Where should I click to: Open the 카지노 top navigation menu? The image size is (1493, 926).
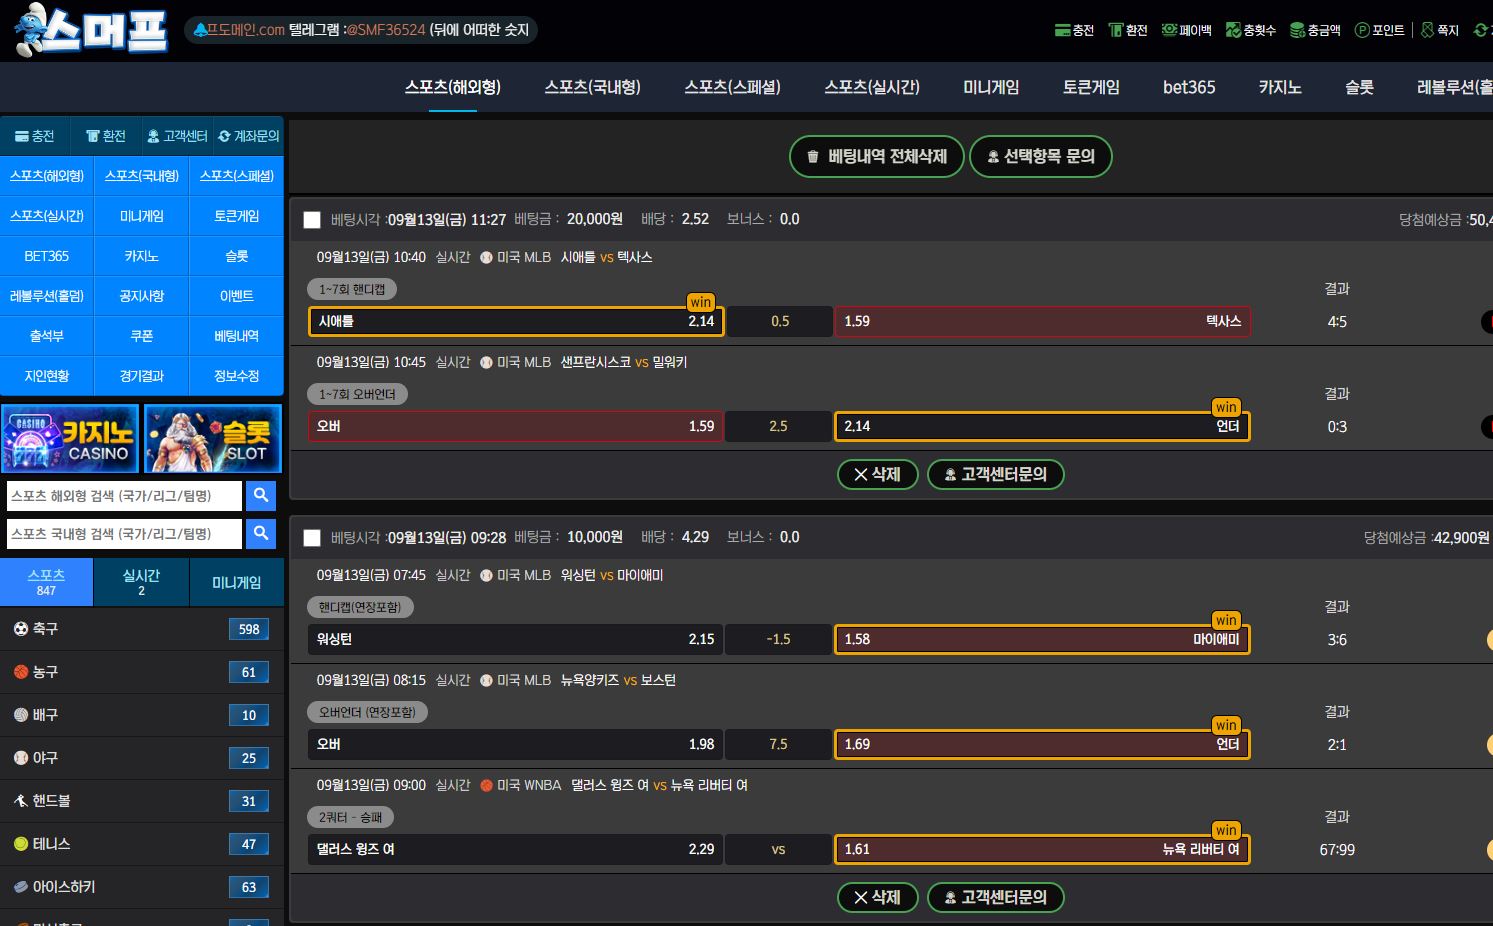(1279, 87)
